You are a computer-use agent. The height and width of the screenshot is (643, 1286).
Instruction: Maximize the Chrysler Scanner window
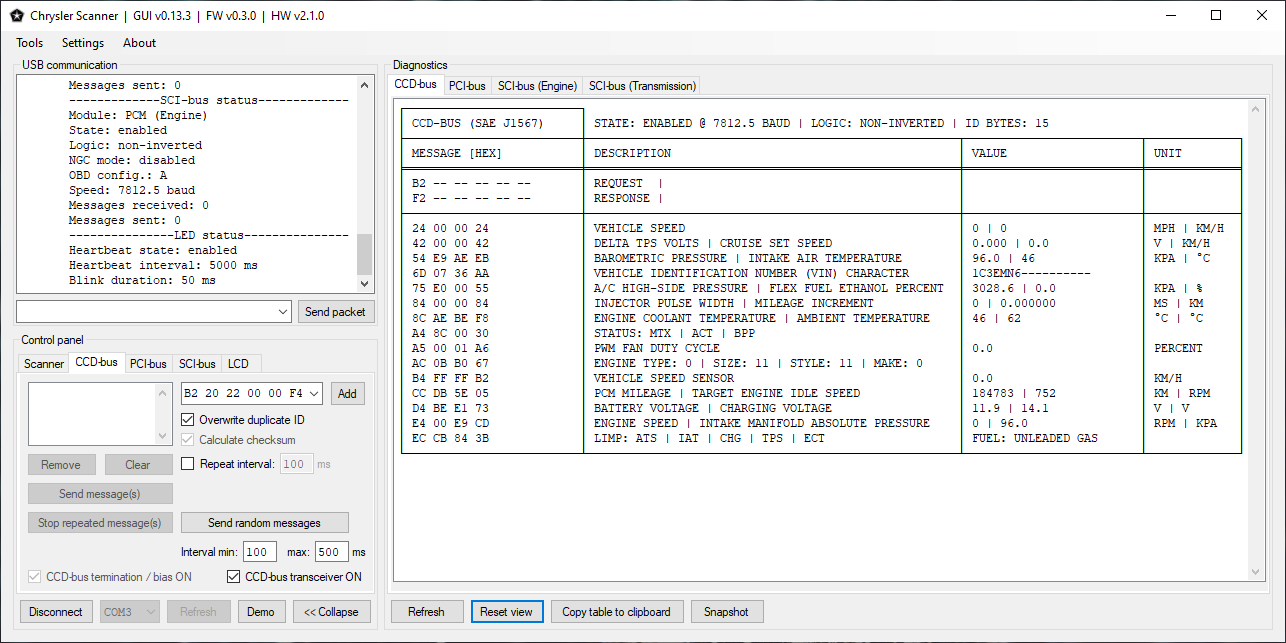[1216, 15]
